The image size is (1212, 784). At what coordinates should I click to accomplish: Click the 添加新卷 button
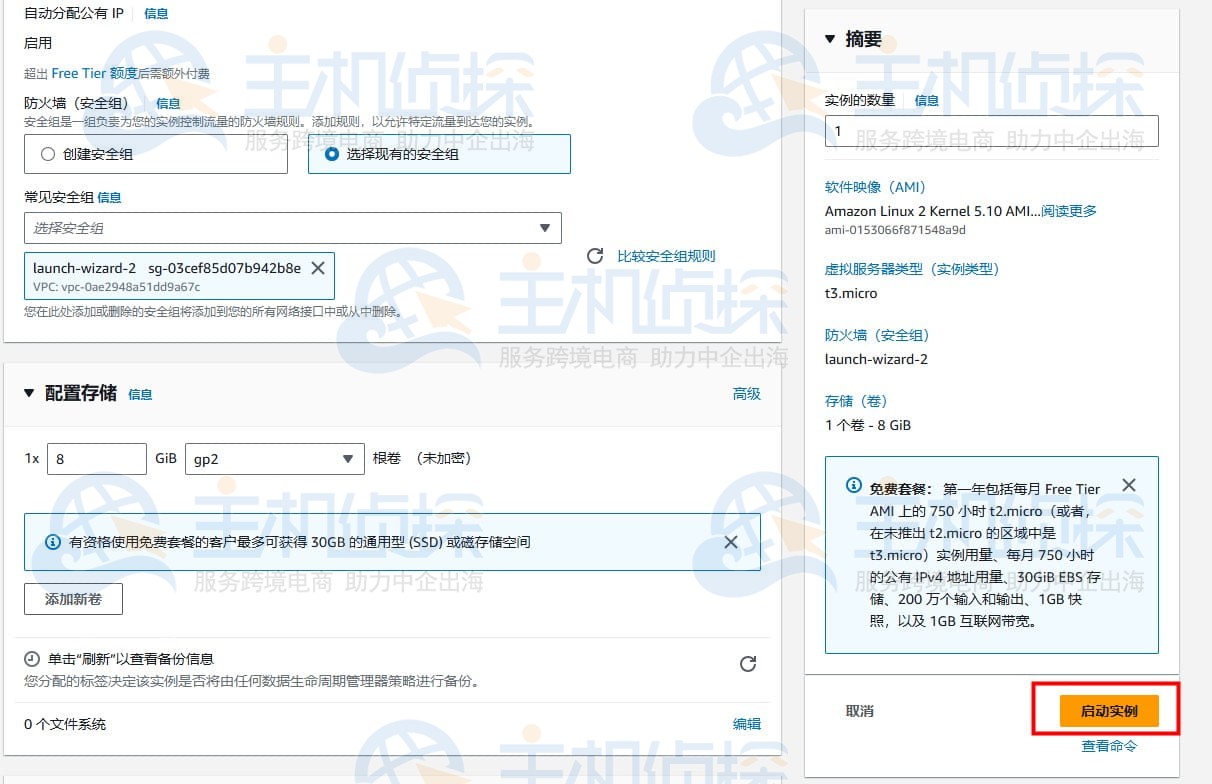[72, 599]
